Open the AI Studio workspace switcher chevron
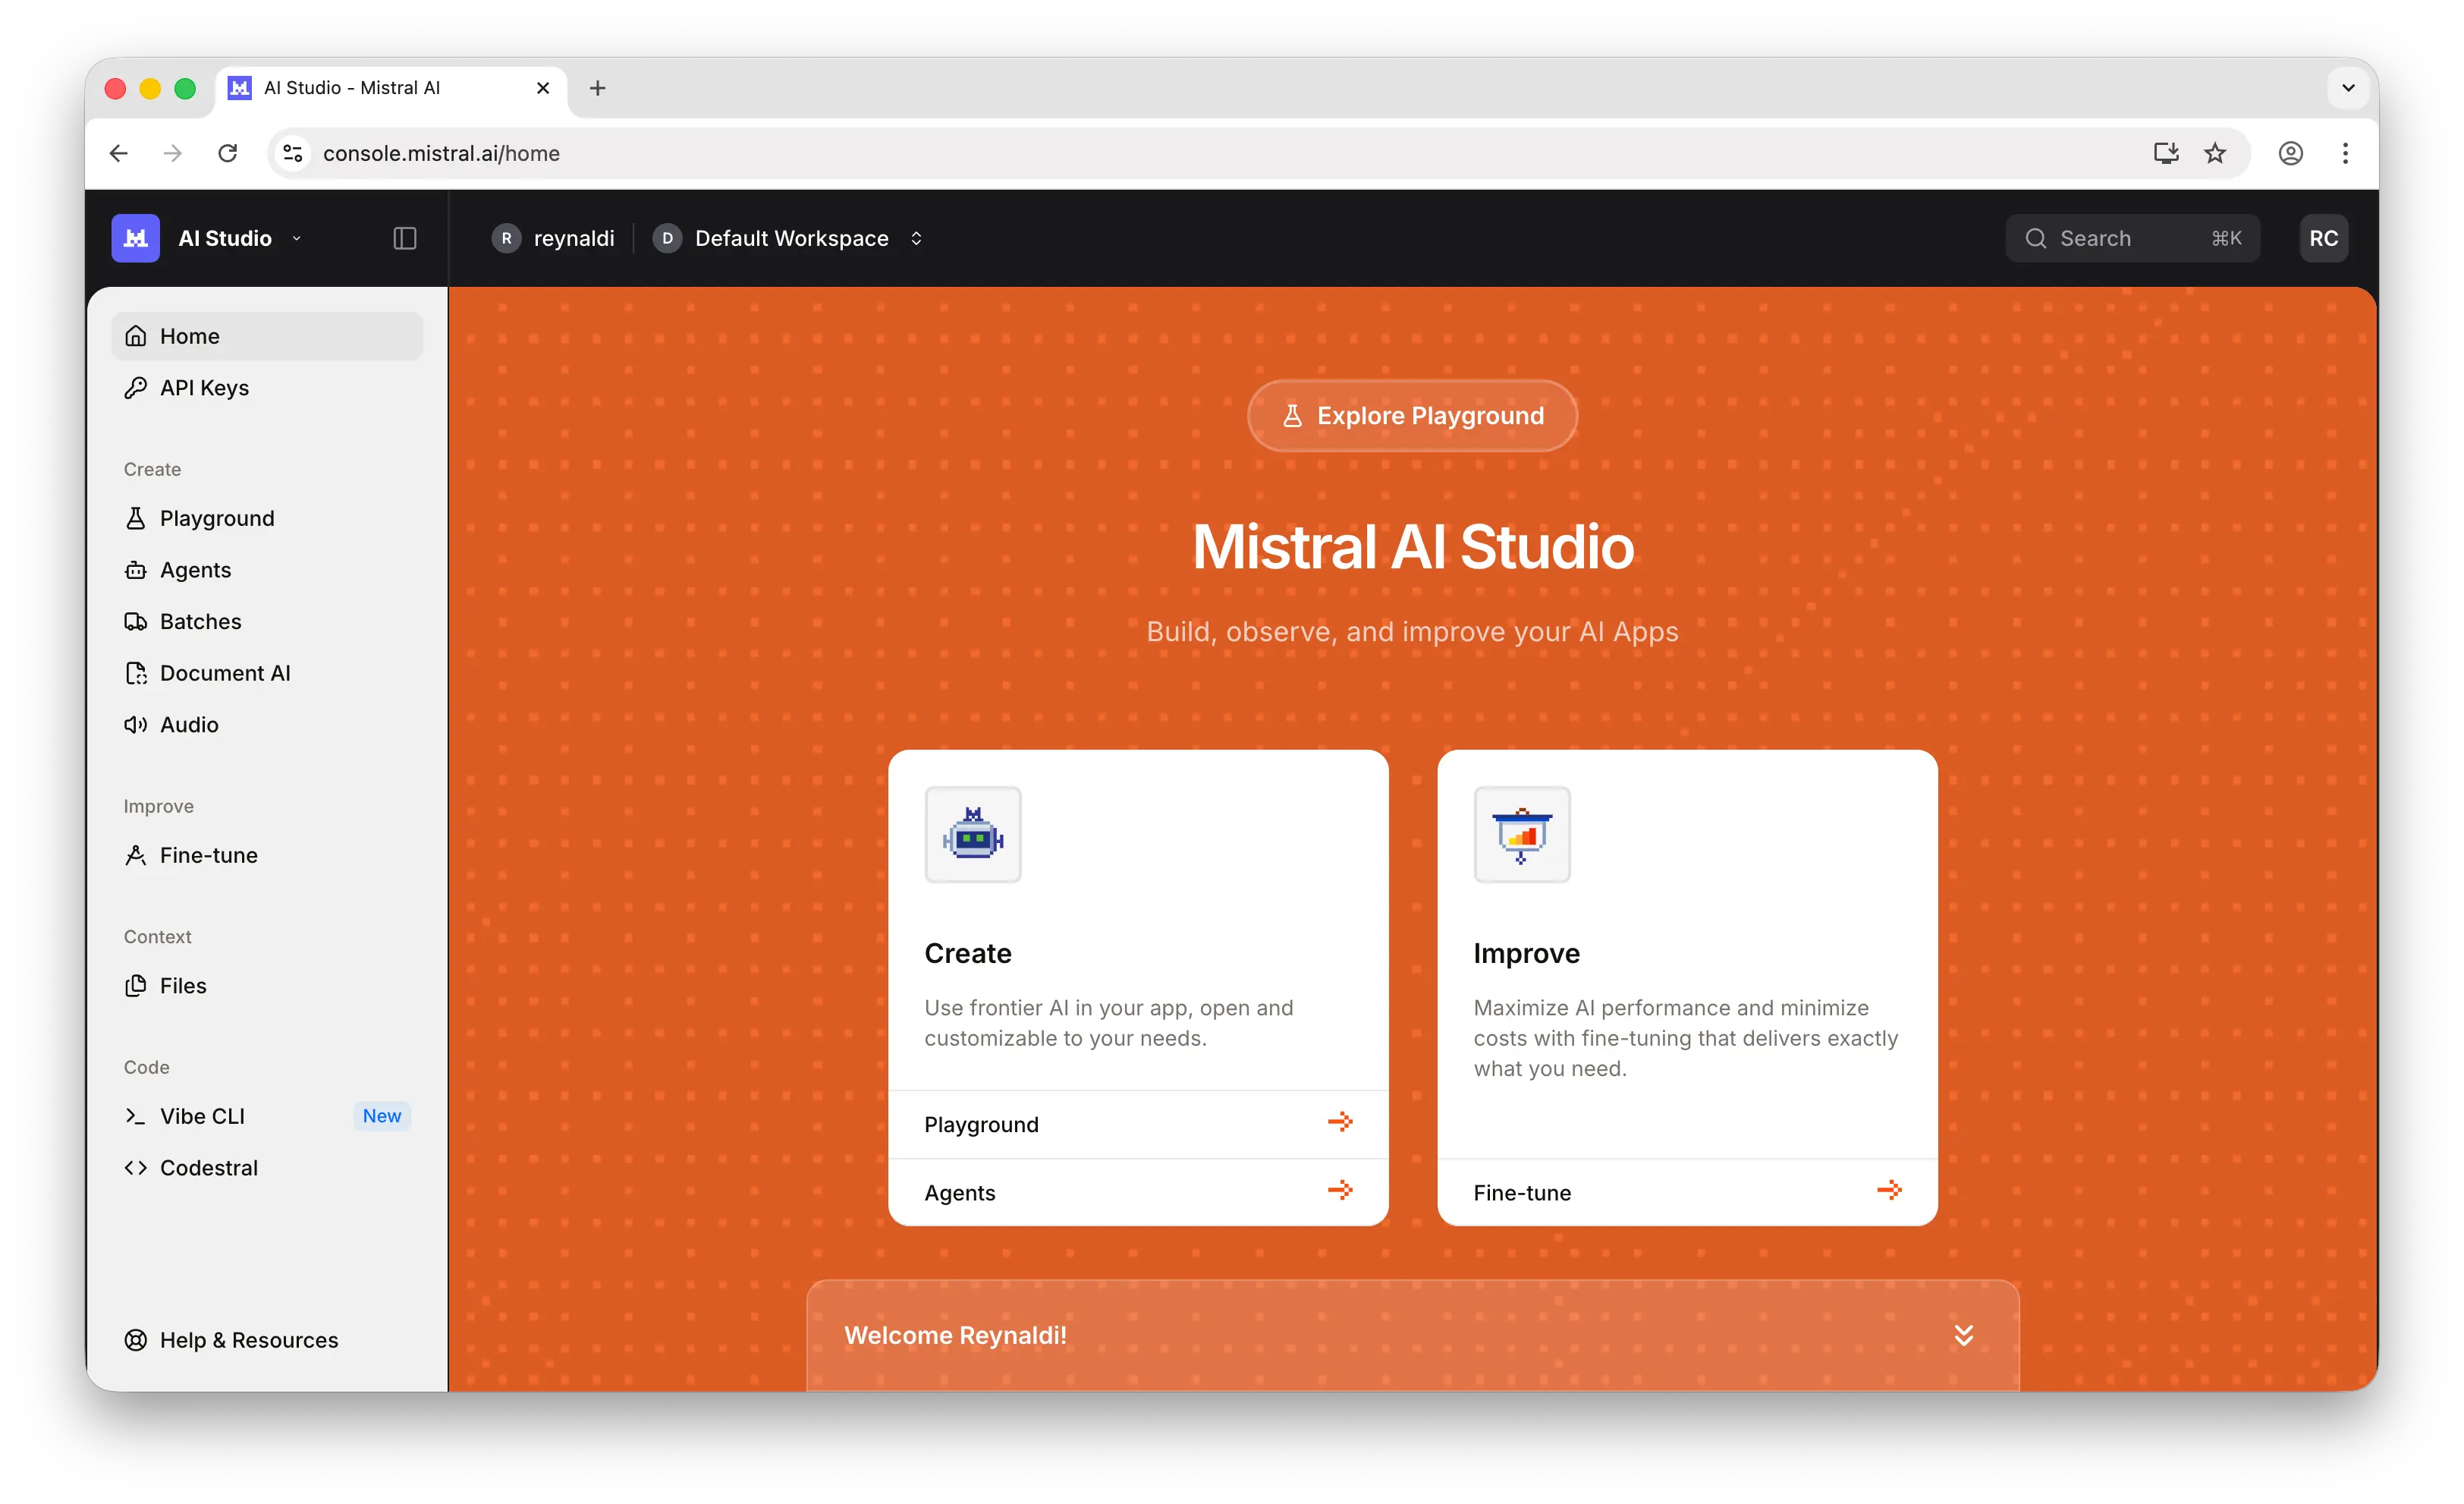This screenshot has height=1504, width=2464. (296, 238)
